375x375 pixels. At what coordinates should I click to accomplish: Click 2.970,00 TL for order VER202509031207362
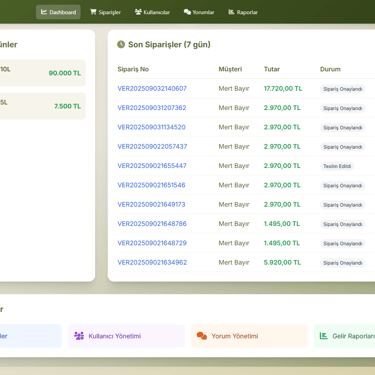click(x=282, y=108)
